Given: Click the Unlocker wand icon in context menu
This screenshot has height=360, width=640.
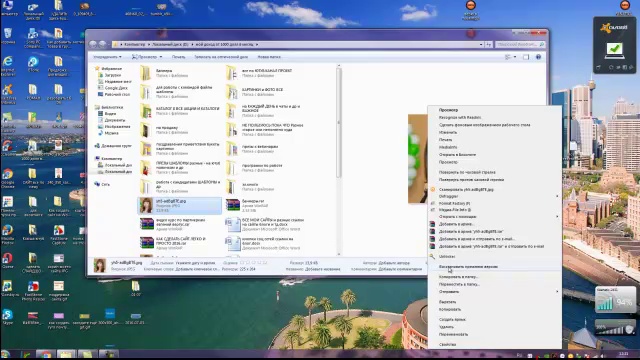Looking at the screenshot, I should tap(433, 256).
